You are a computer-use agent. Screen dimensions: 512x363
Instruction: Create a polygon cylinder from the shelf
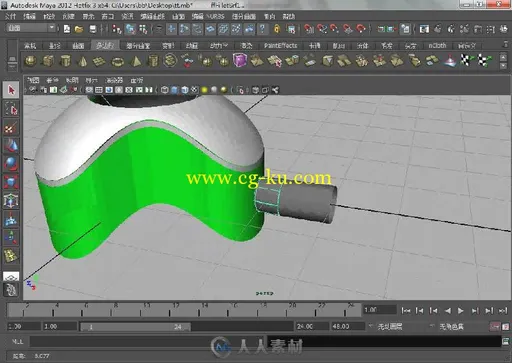(x=65, y=61)
